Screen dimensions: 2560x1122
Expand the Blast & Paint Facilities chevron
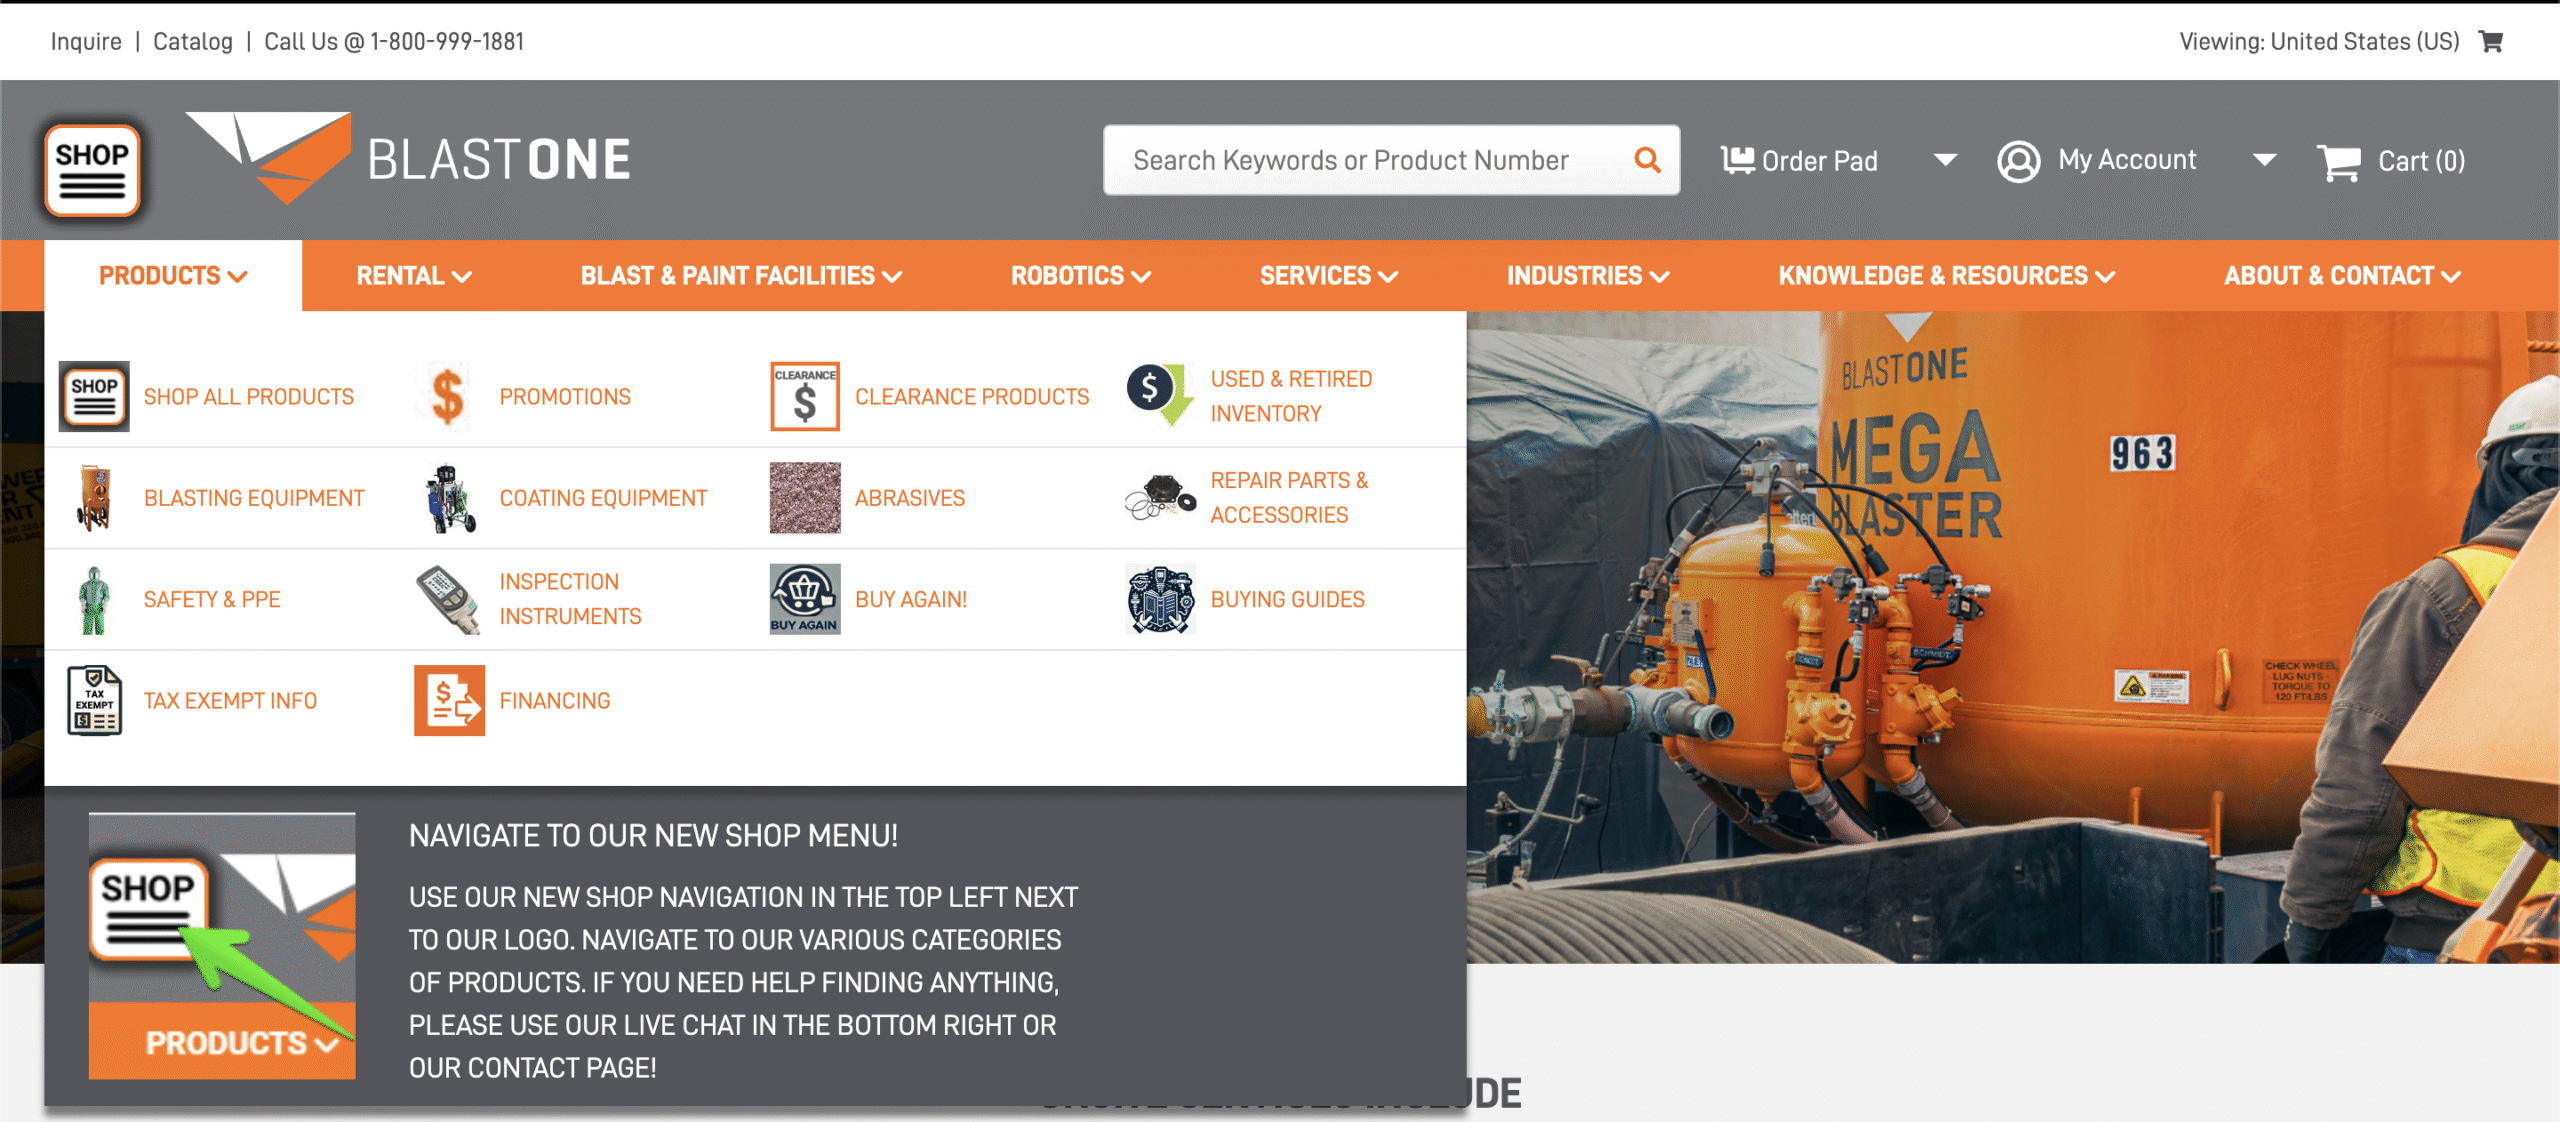click(892, 277)
